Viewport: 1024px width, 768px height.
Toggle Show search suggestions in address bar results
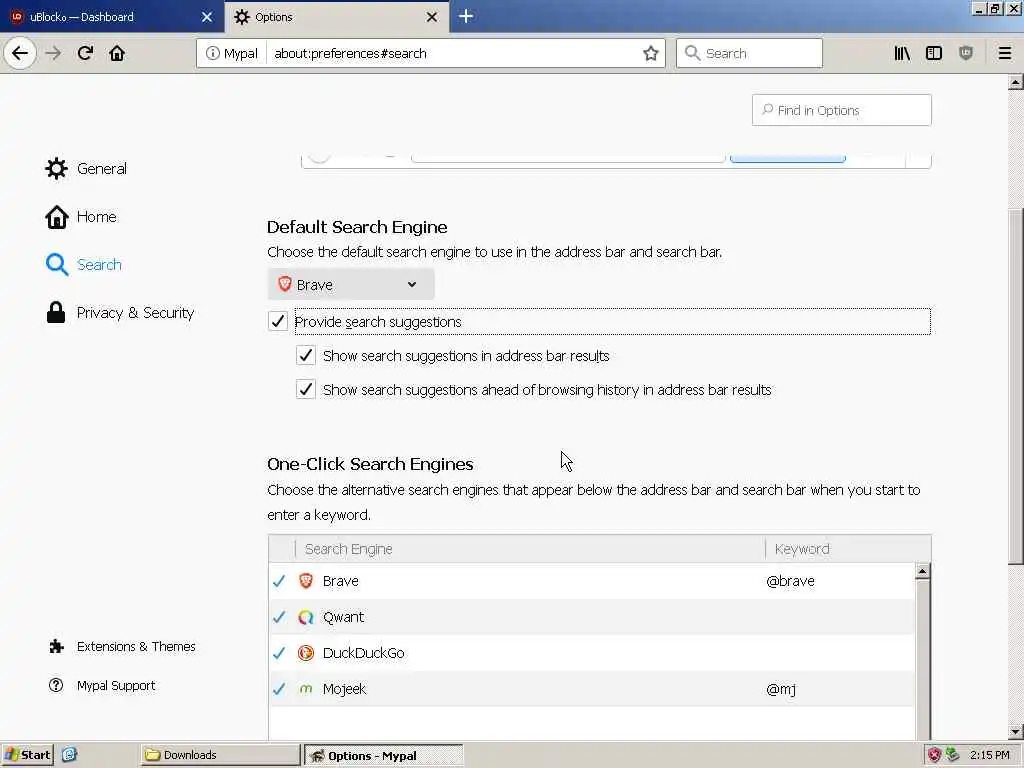coord(306,355)
